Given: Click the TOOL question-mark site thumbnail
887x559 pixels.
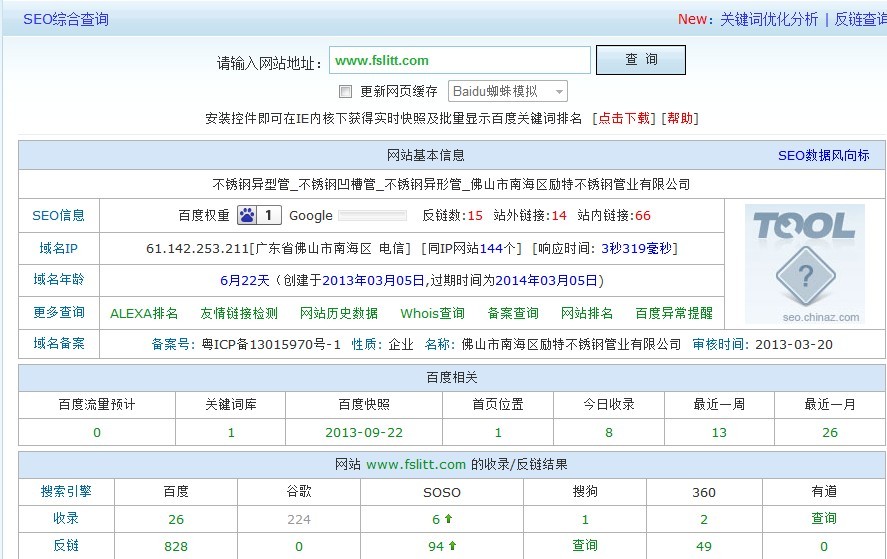Looking at the screenshot, I should coord(804,264).
